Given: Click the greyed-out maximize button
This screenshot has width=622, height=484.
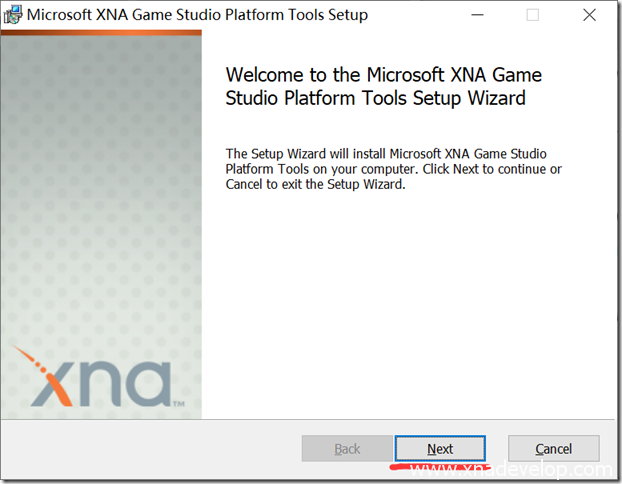Looking at the screenshot, I should (x=533, y=15).
